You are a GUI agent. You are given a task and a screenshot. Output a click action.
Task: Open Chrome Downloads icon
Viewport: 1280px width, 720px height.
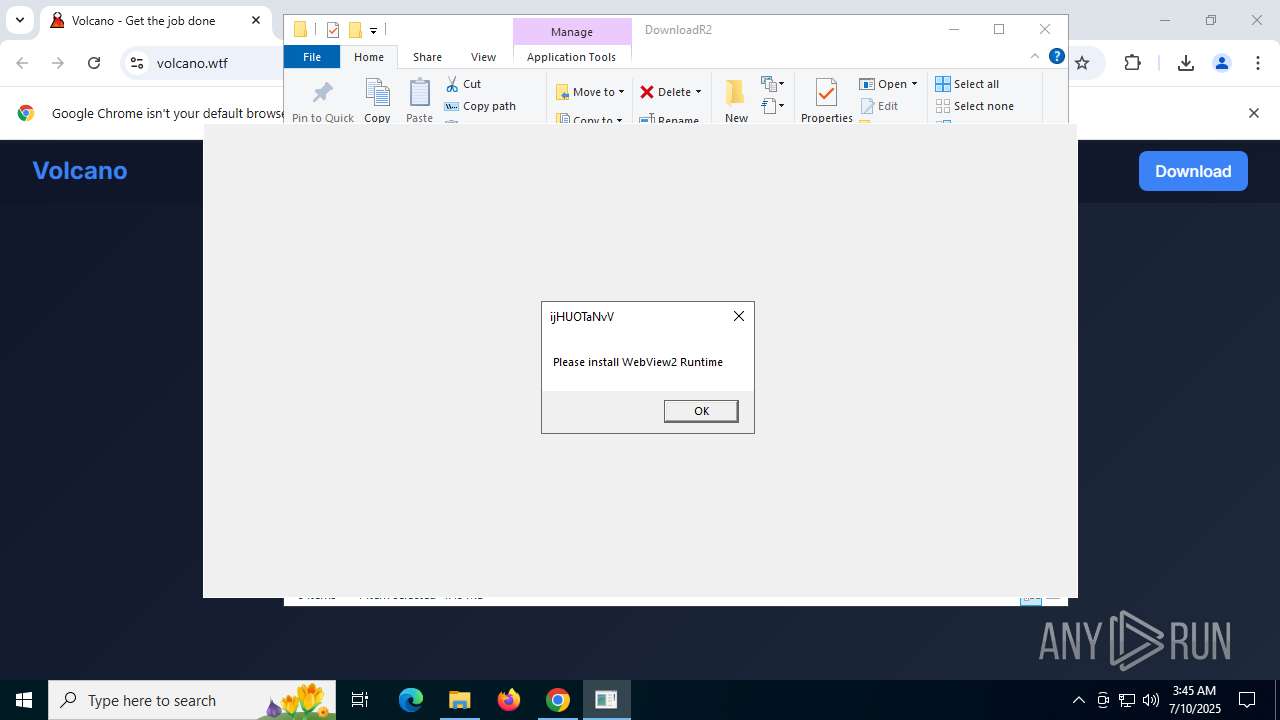tap(1186, 63)
